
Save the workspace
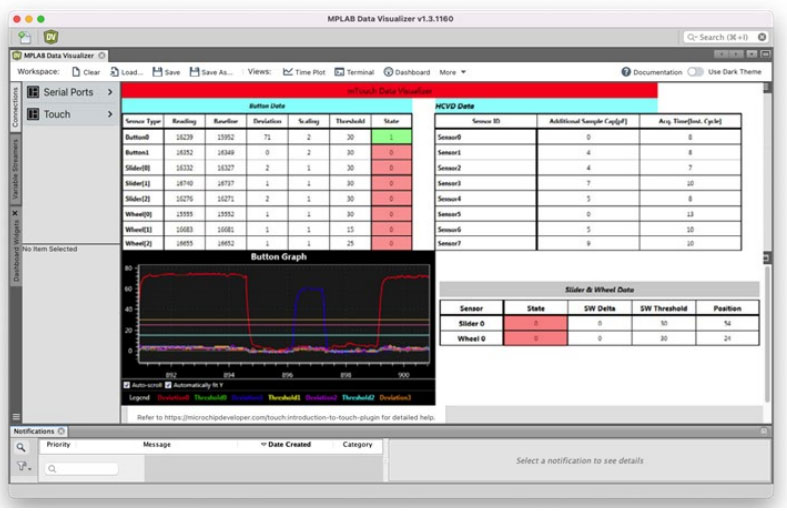coord(166,72)
